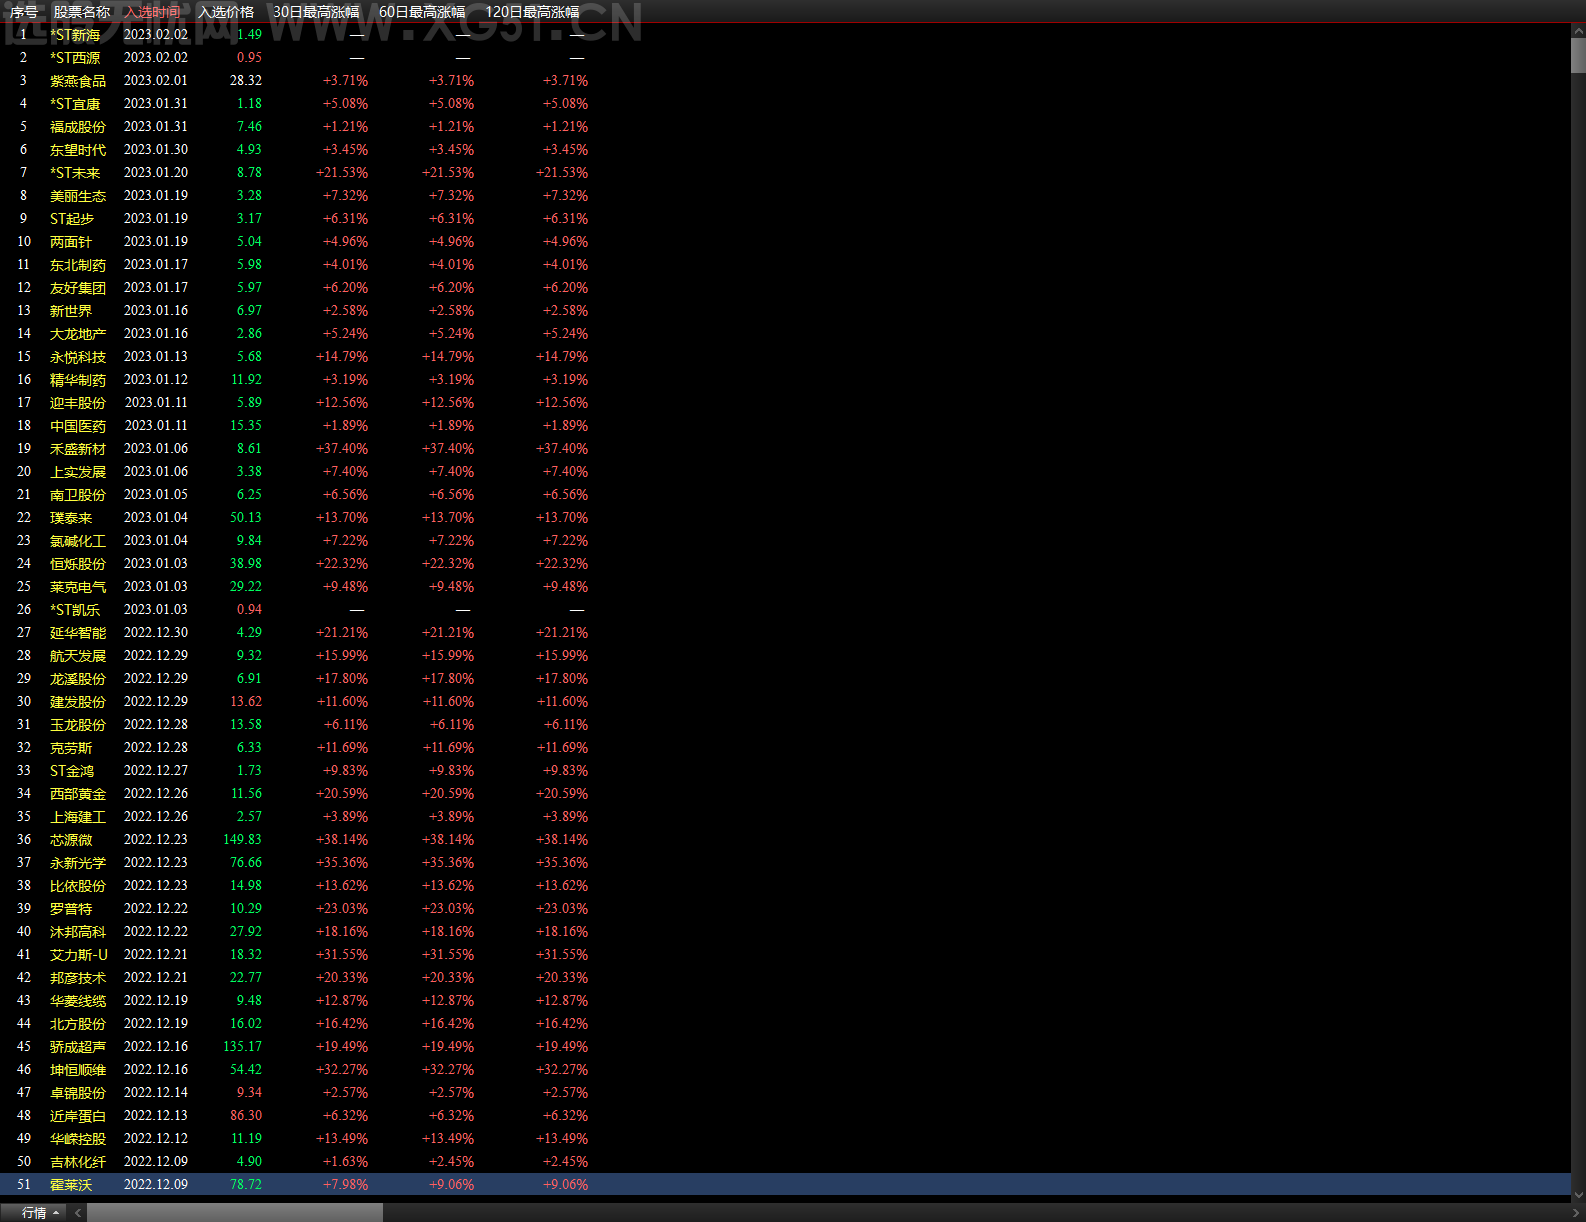Image resolution: width=1586 pixels, height=1222 pixels.
Task: Select stock row 友好集团
Action: (x=785, y=287)
